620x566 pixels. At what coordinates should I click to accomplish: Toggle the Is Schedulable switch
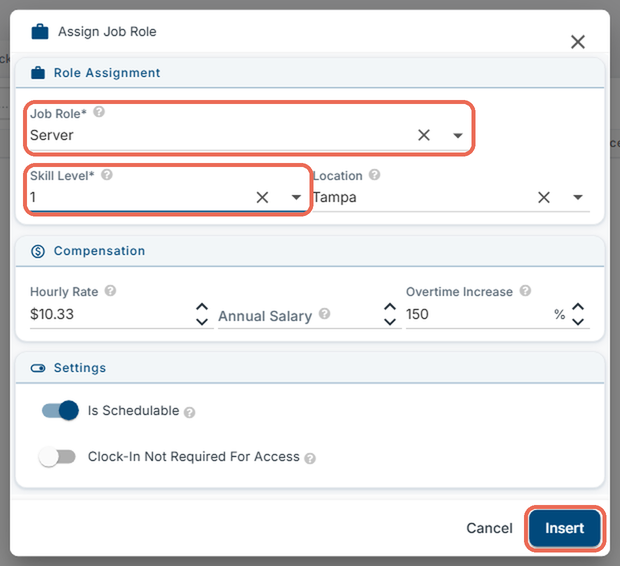tap(60, 411)
